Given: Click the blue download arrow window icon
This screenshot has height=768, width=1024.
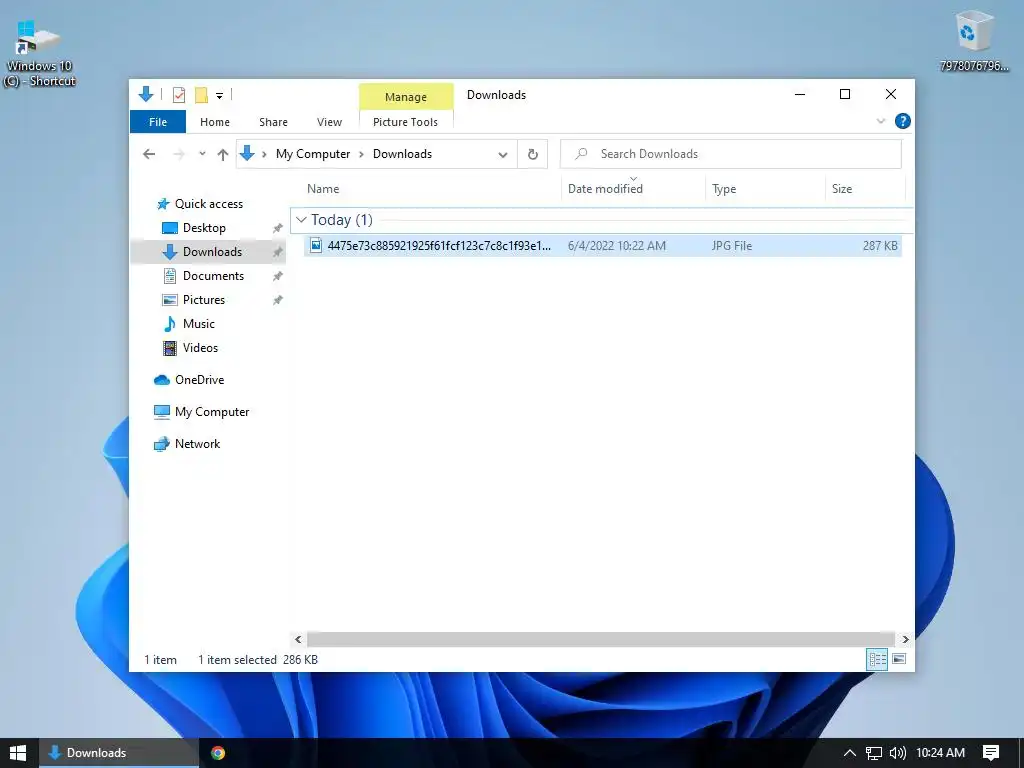Looking at the screenshot, I should (x=146, y=95).
